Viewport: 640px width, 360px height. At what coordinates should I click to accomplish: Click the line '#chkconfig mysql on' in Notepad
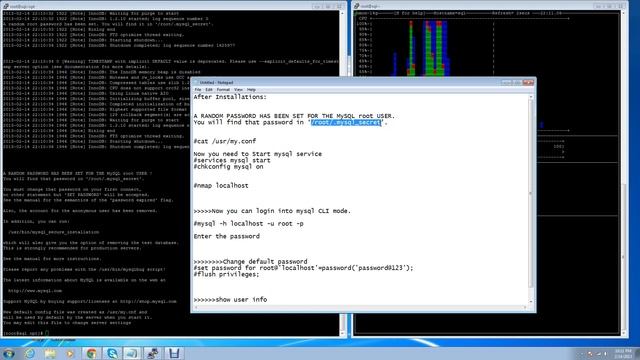point(229,167)
